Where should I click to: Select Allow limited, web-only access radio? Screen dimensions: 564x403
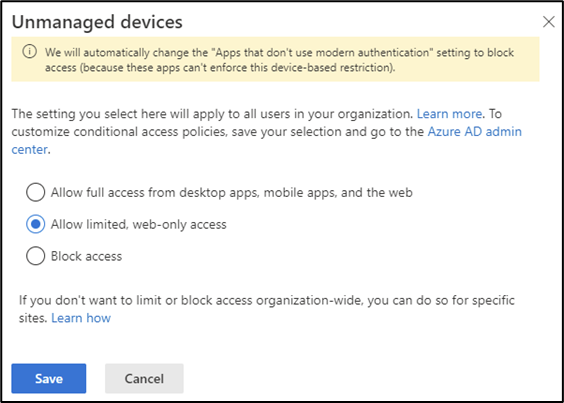pos(36,224)
